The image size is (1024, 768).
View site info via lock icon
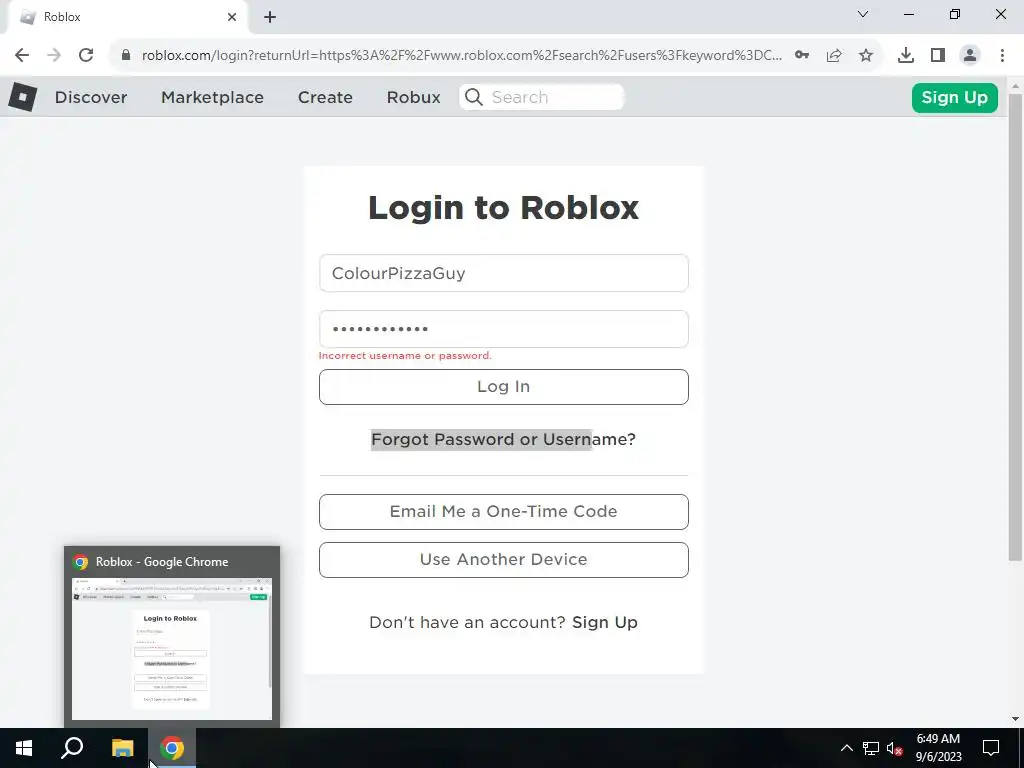tap(126, 56)
